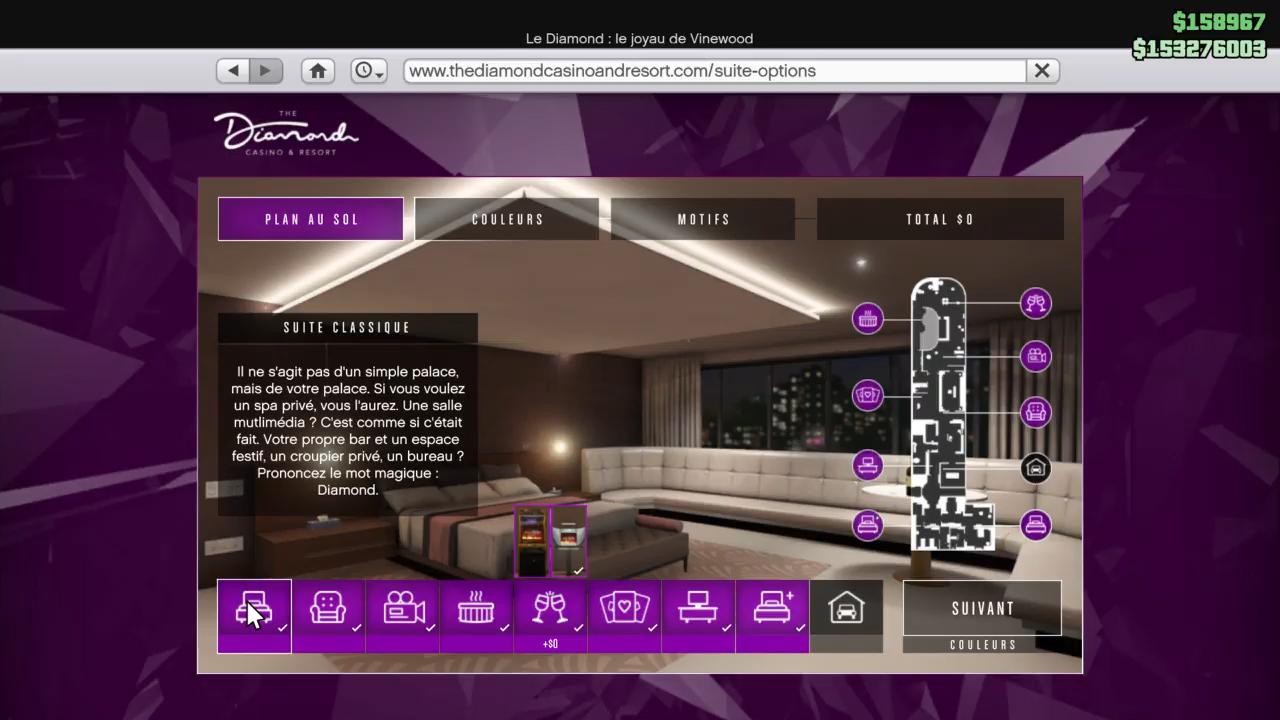This screenshot has height=720, width=1280.
Task: Select the hot tub marker on floor plan map
Action: pos(868,319)
